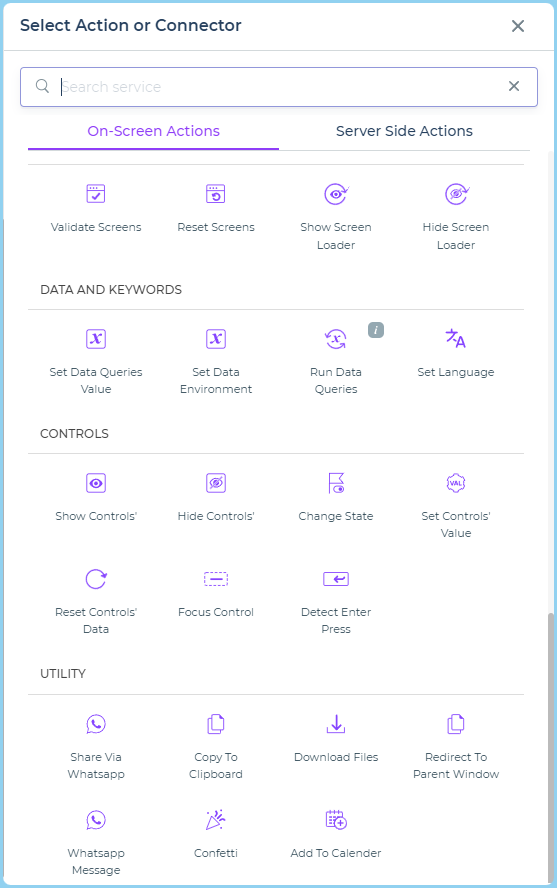The image size is (557, 888).
Task: Choose Set Data Queries Value icon
Action: (96, 339)
